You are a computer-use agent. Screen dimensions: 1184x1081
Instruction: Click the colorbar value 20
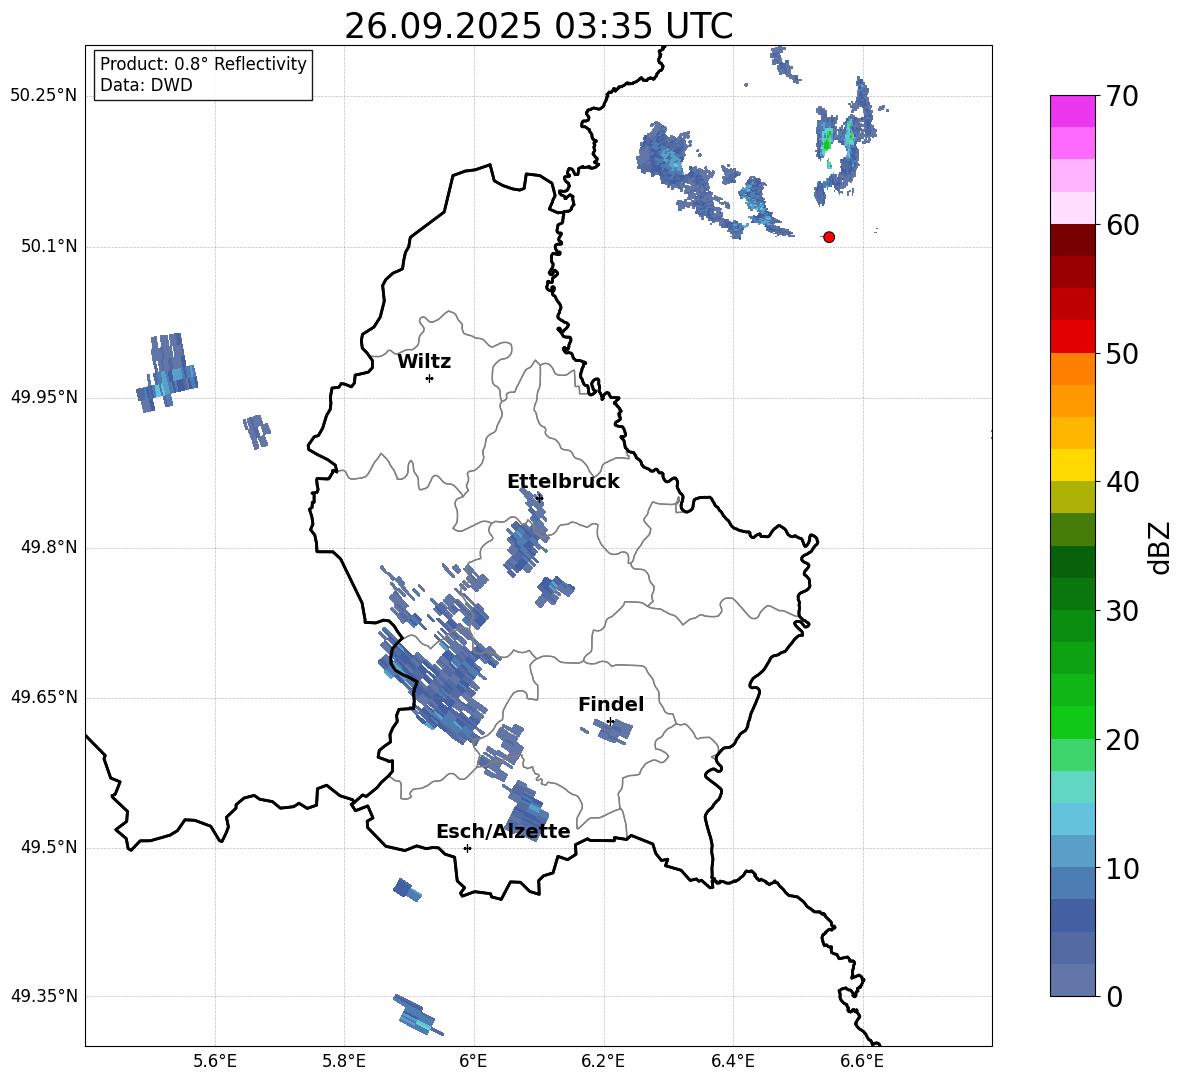1122,739
